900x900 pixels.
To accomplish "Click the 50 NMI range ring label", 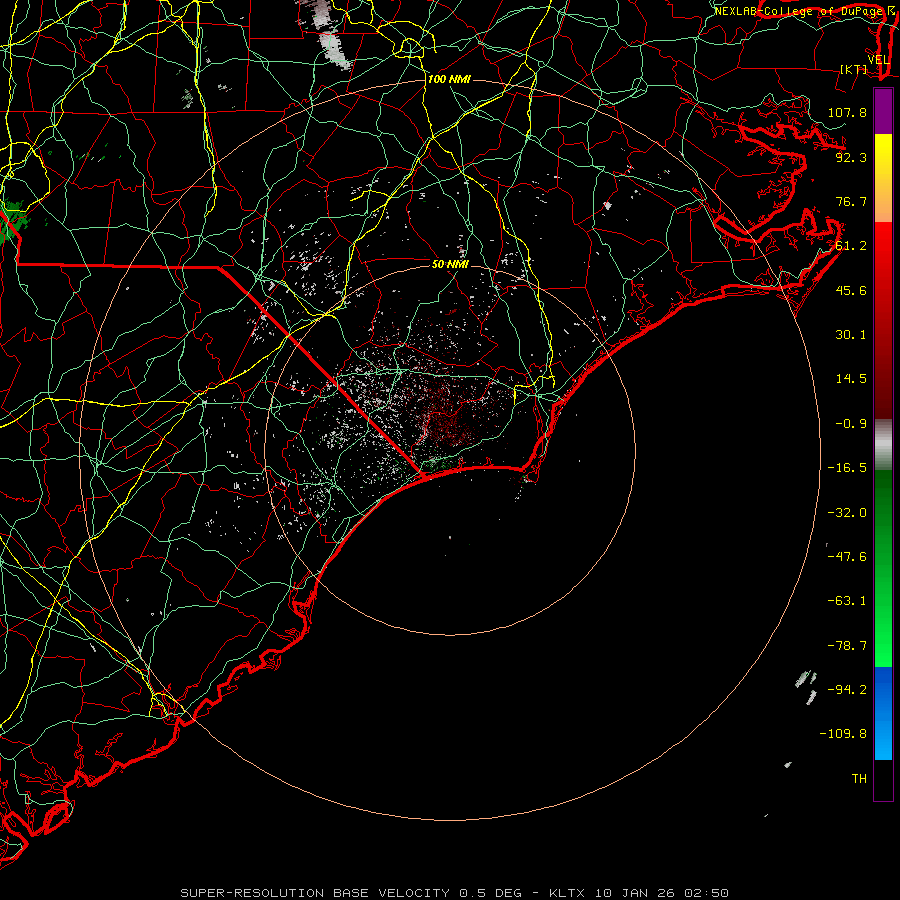I will (450, 264).
